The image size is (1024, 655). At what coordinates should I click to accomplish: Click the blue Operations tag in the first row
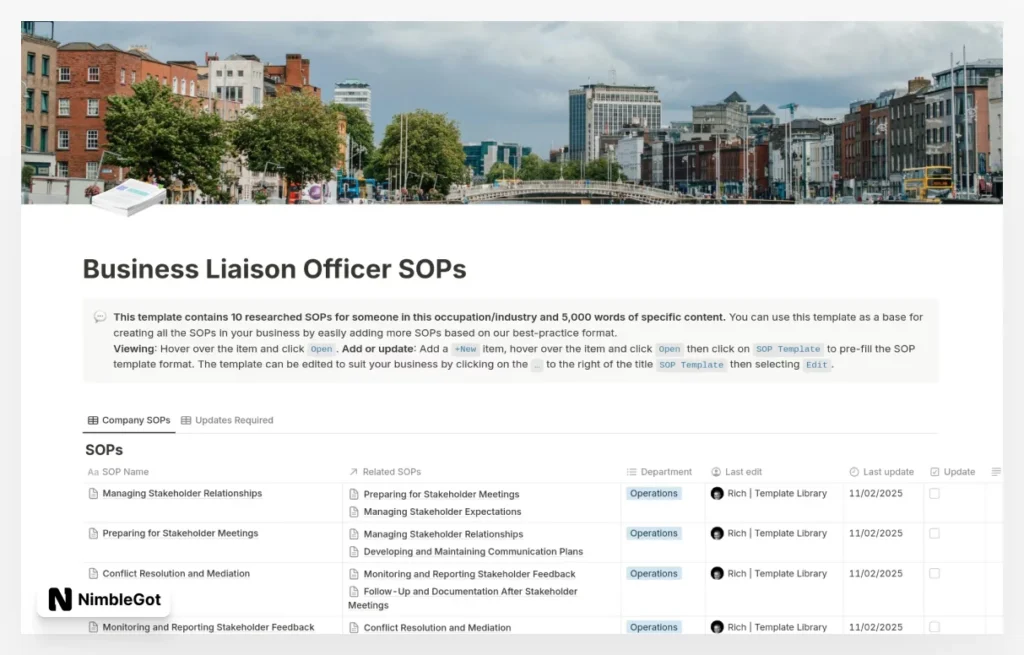(x=653, y=493)
